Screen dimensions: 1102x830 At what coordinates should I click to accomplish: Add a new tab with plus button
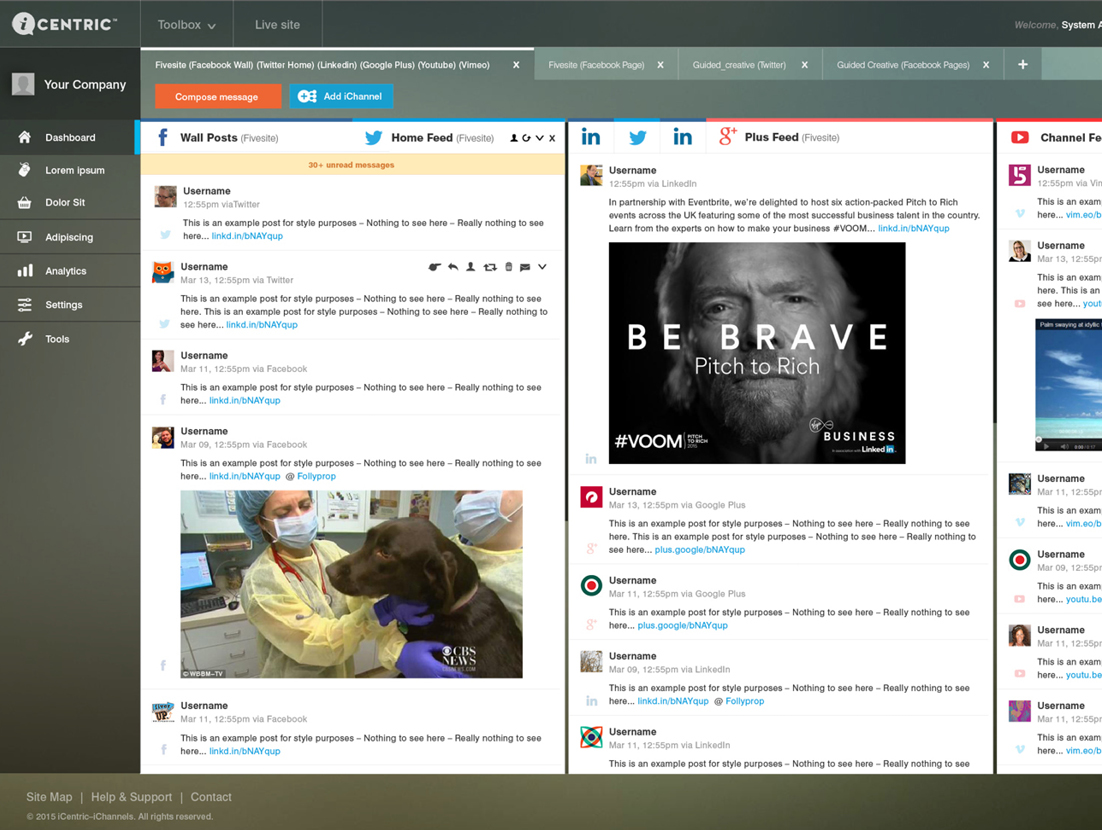(x=1022, y=65)
